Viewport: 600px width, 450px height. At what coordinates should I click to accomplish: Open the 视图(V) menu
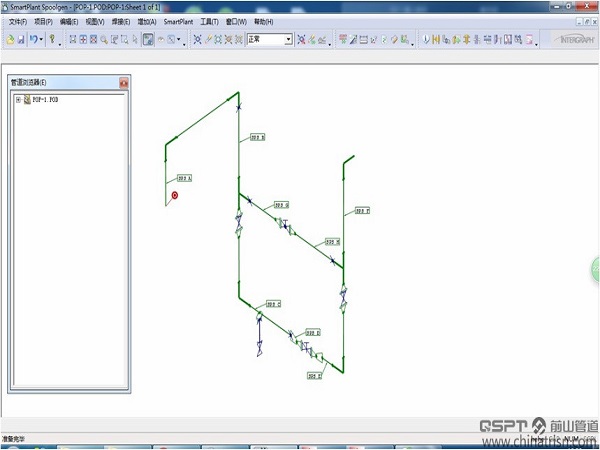[x=95, y=22]
